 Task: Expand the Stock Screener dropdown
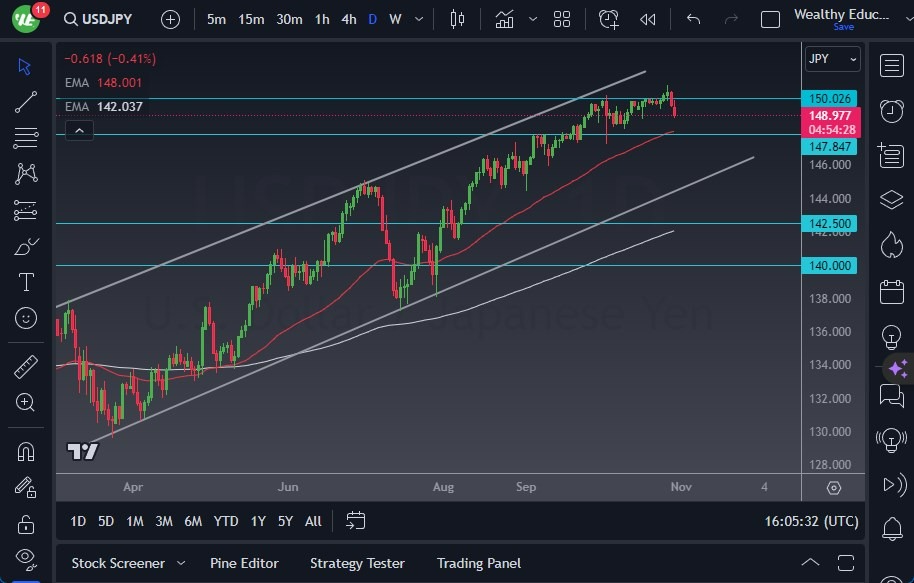click(x=182, y=563)
